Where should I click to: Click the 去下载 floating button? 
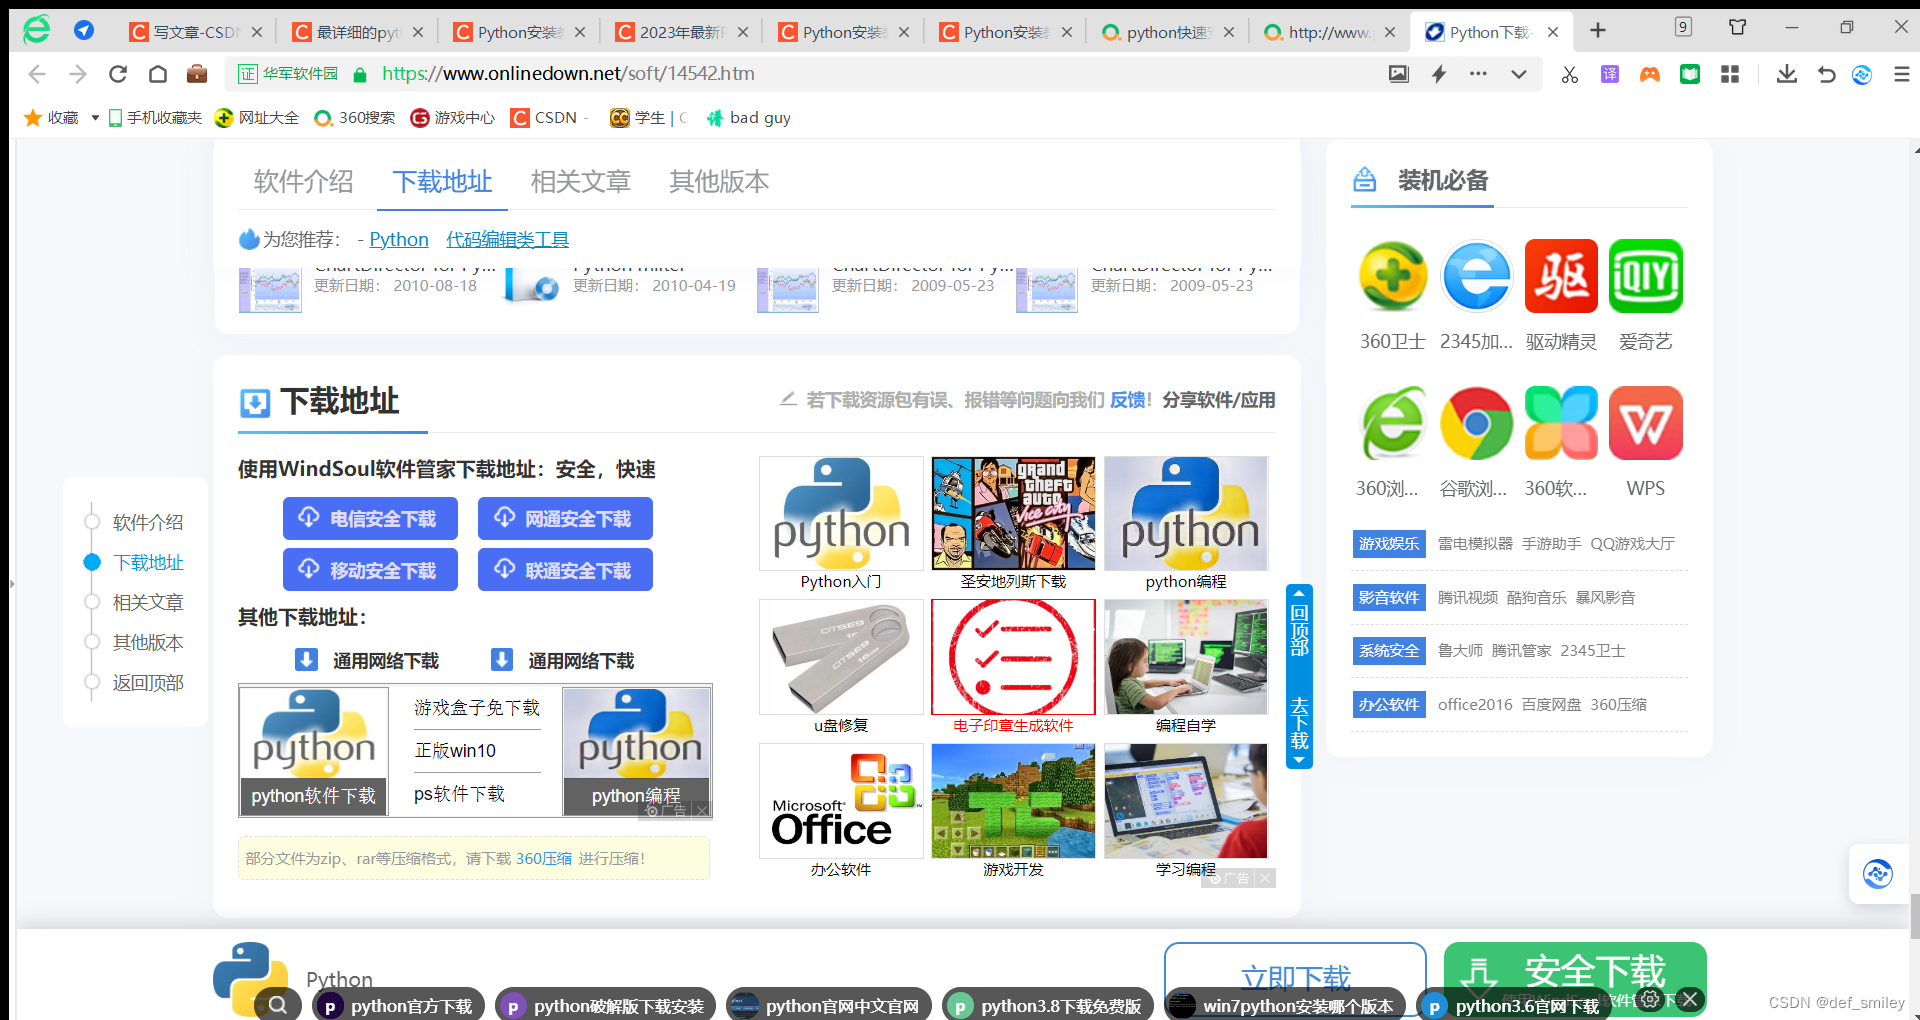pyautogui.click(x=1299, y=725)
